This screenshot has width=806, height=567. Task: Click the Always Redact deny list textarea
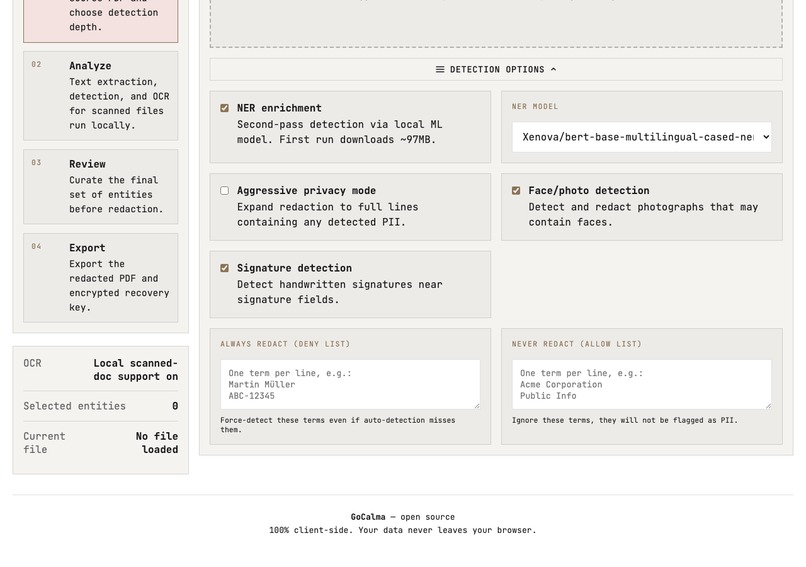coord(350,385)
